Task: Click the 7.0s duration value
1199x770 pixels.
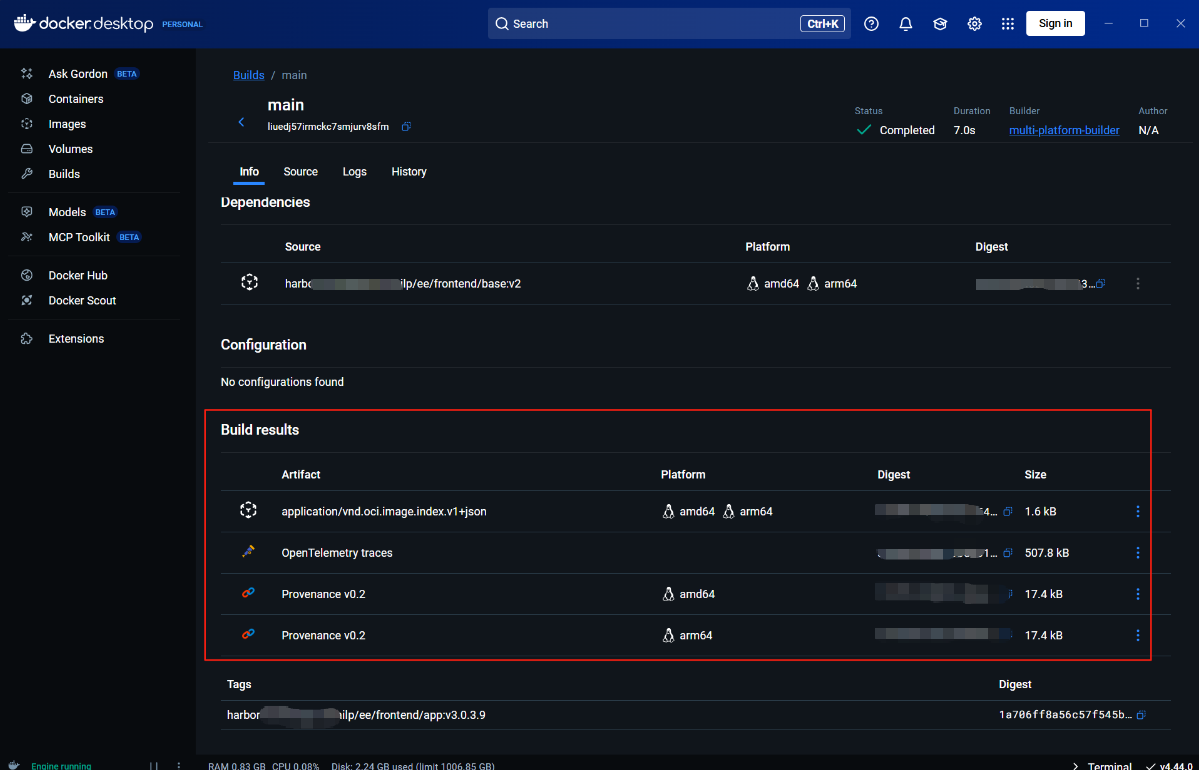Action: tap(964, 131)
